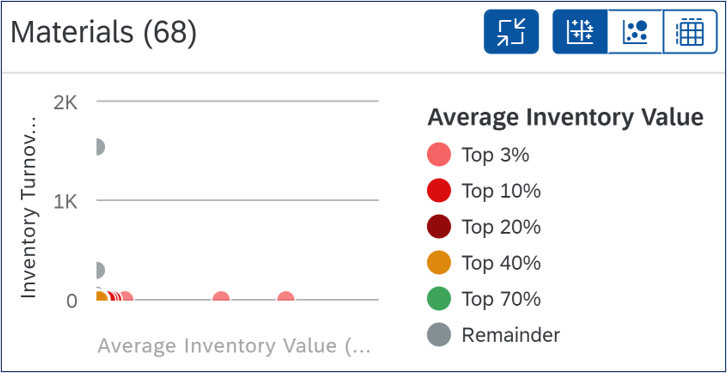Select the rightmost pink Top 3% data point

(286, 296)
